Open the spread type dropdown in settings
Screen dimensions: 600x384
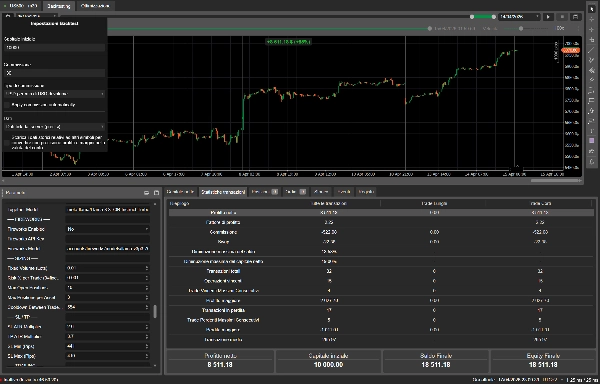click(54, 94)
